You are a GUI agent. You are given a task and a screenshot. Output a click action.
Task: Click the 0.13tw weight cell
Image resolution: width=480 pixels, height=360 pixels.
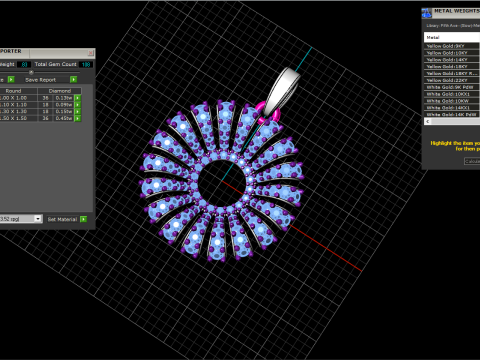(63, 98)
